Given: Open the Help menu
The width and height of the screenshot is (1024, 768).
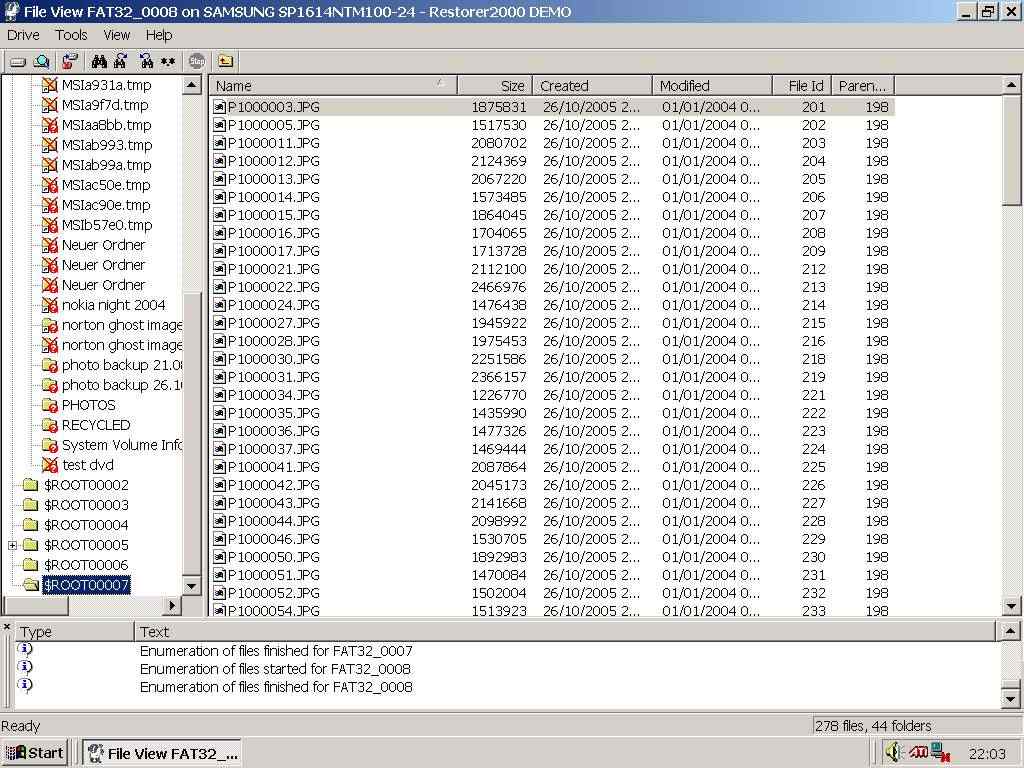Looking at the screenshot, I should (x=159, y=35).
